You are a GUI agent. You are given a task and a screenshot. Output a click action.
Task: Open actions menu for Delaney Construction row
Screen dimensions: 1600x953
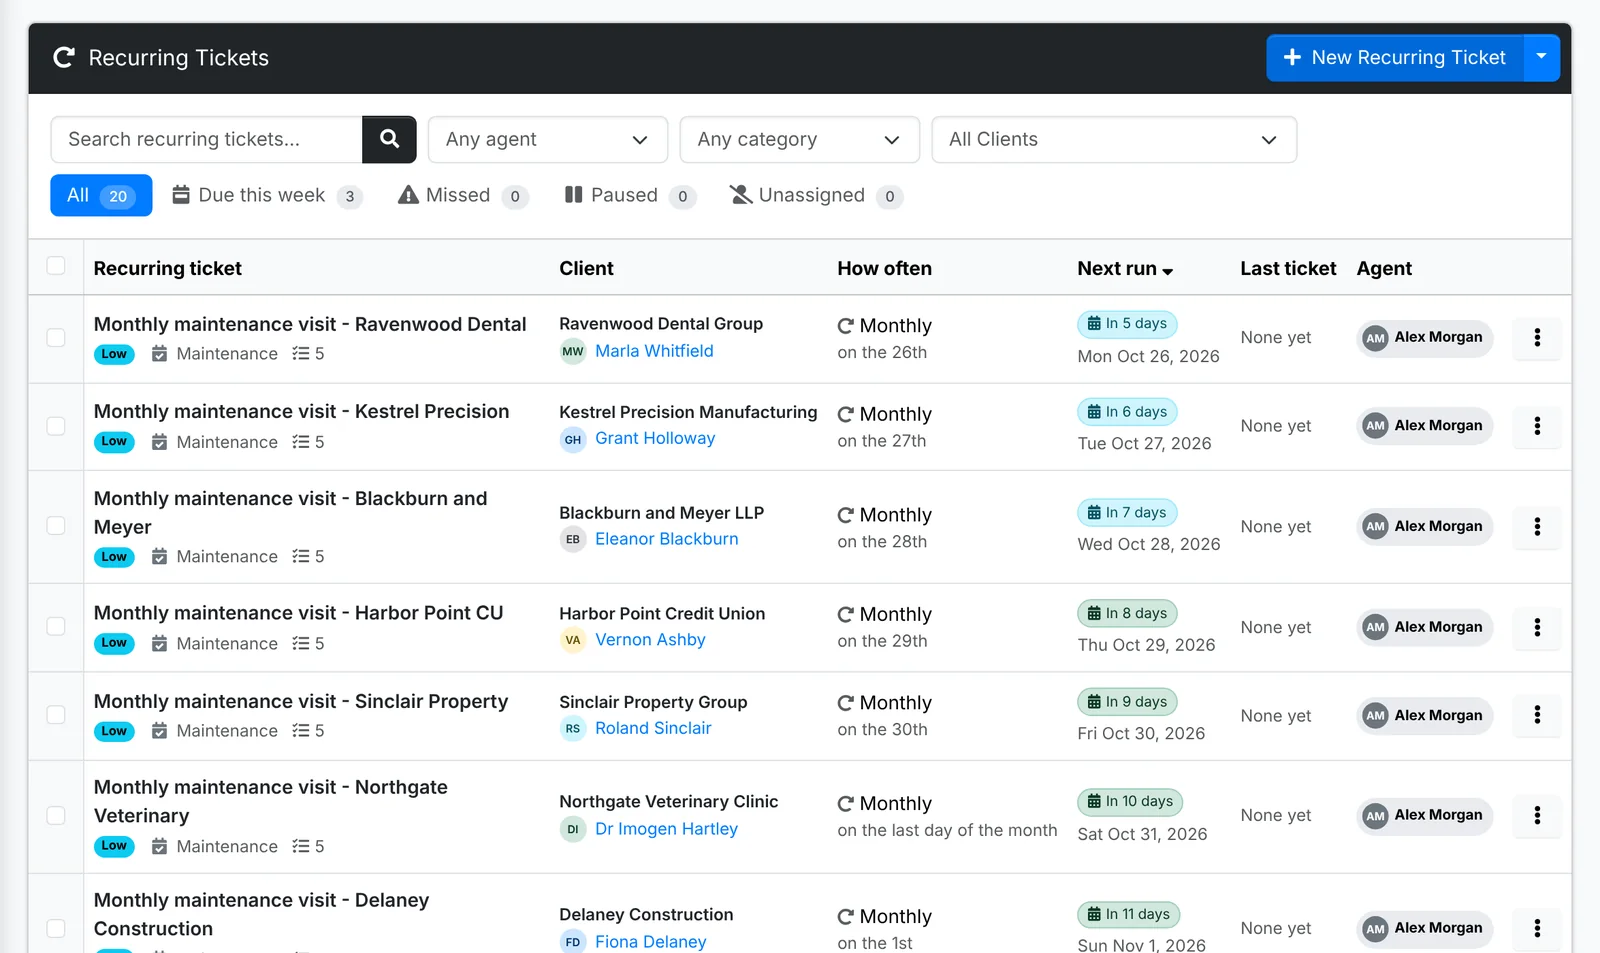pyautogui.click(x=1537, y=928)
